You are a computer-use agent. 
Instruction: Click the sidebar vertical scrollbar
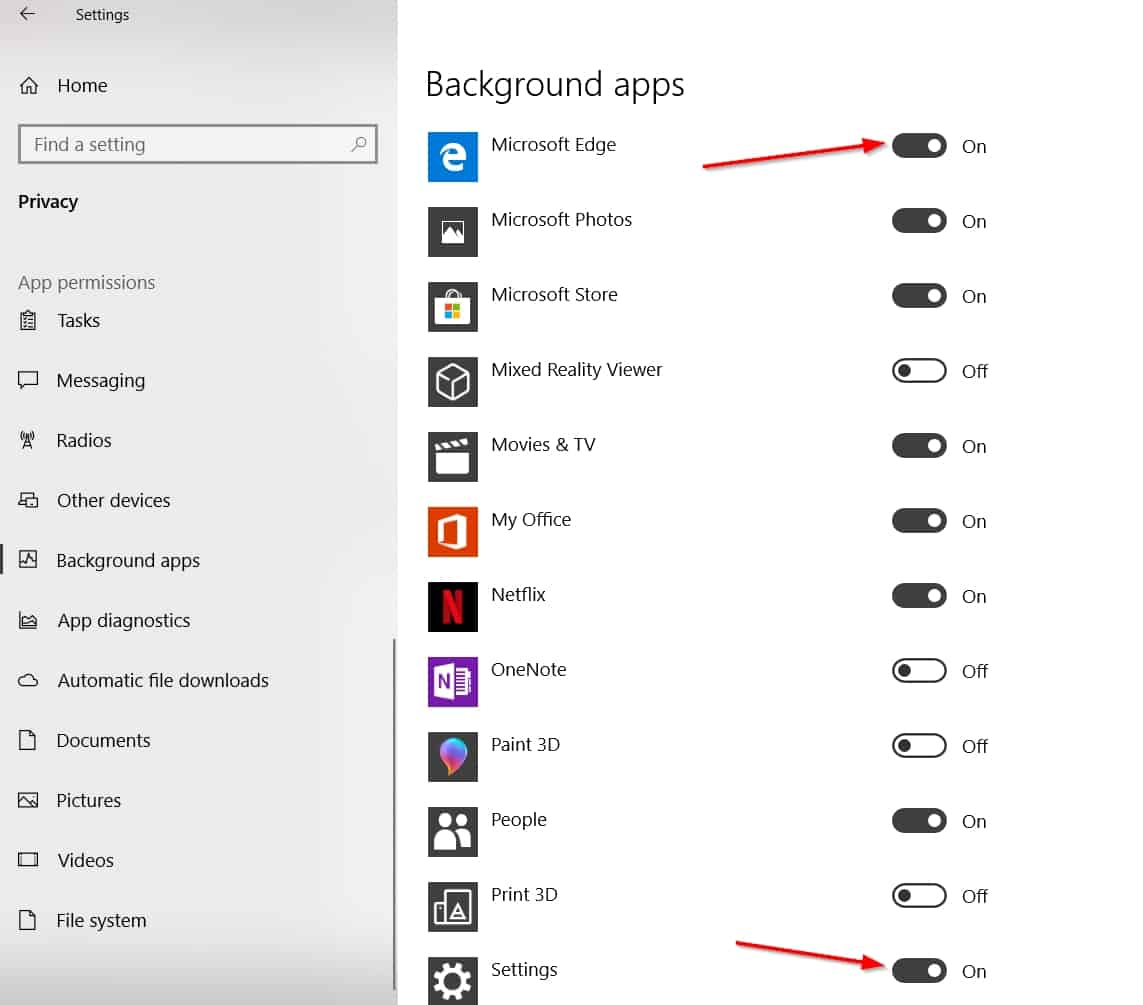point(394,813)
